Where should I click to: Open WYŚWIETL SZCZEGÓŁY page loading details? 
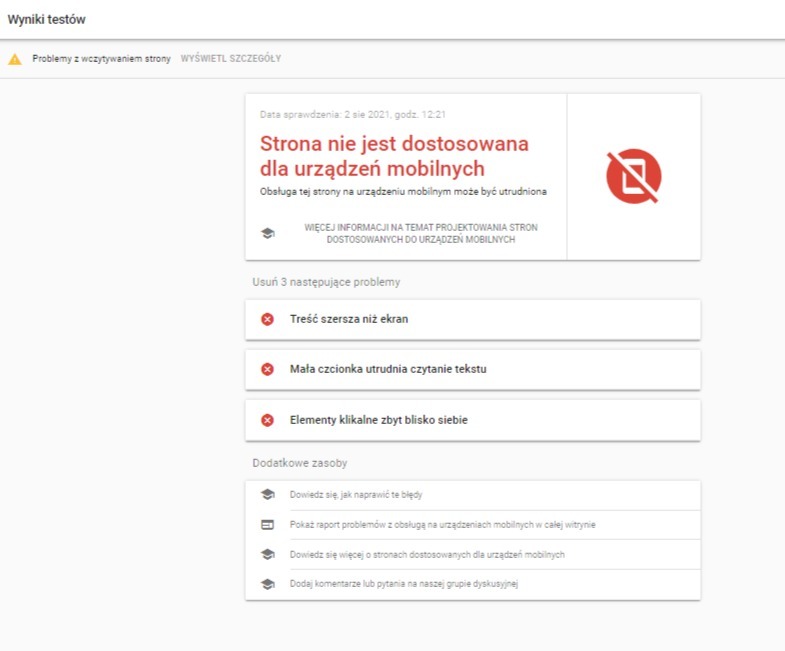point(231,59)
